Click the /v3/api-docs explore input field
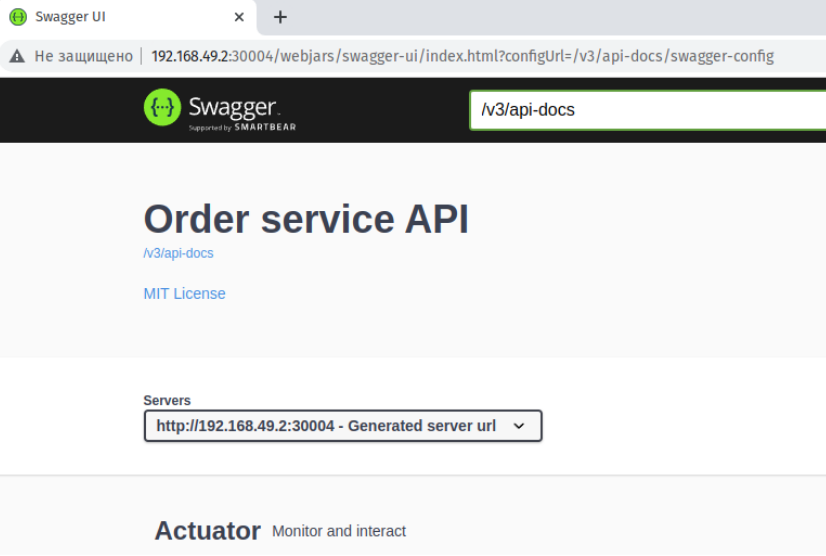 648,110
